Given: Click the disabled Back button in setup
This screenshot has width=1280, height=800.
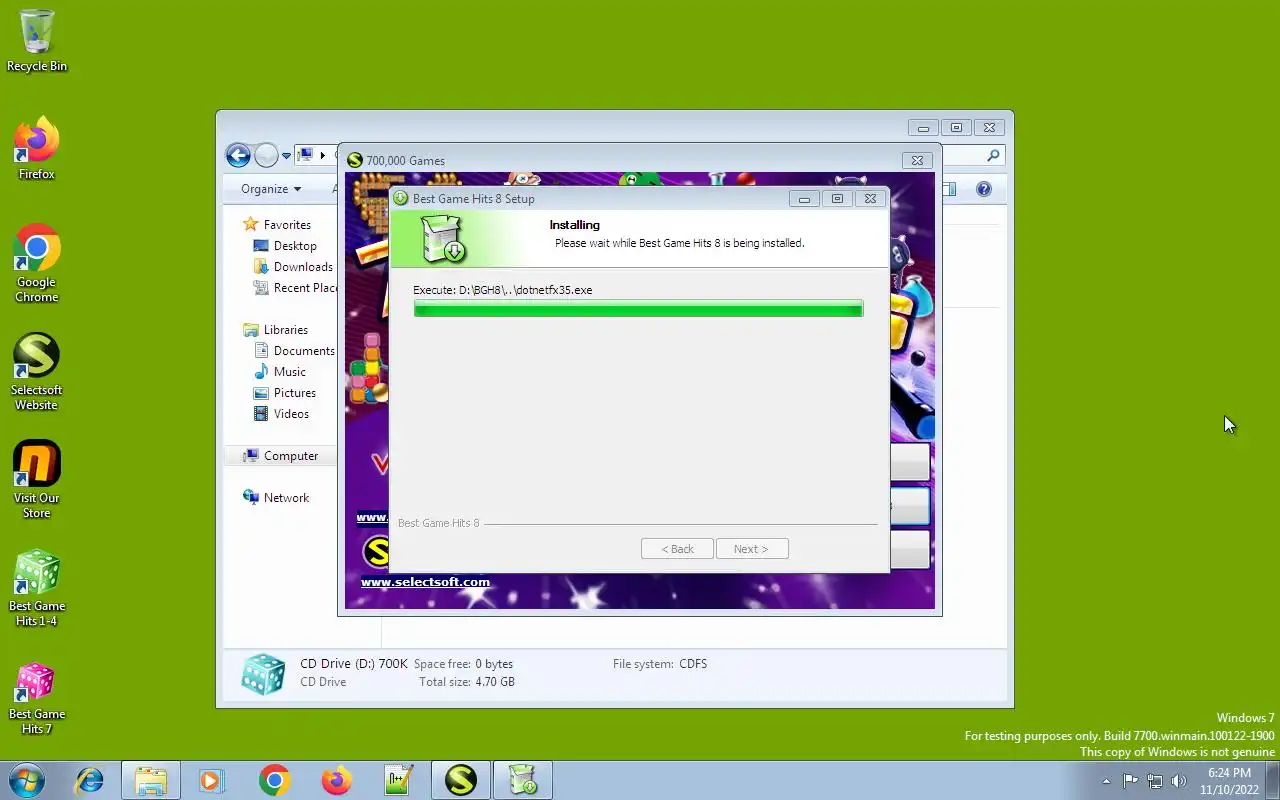Looking at the screenshot, I should click(x=677, y=549).
